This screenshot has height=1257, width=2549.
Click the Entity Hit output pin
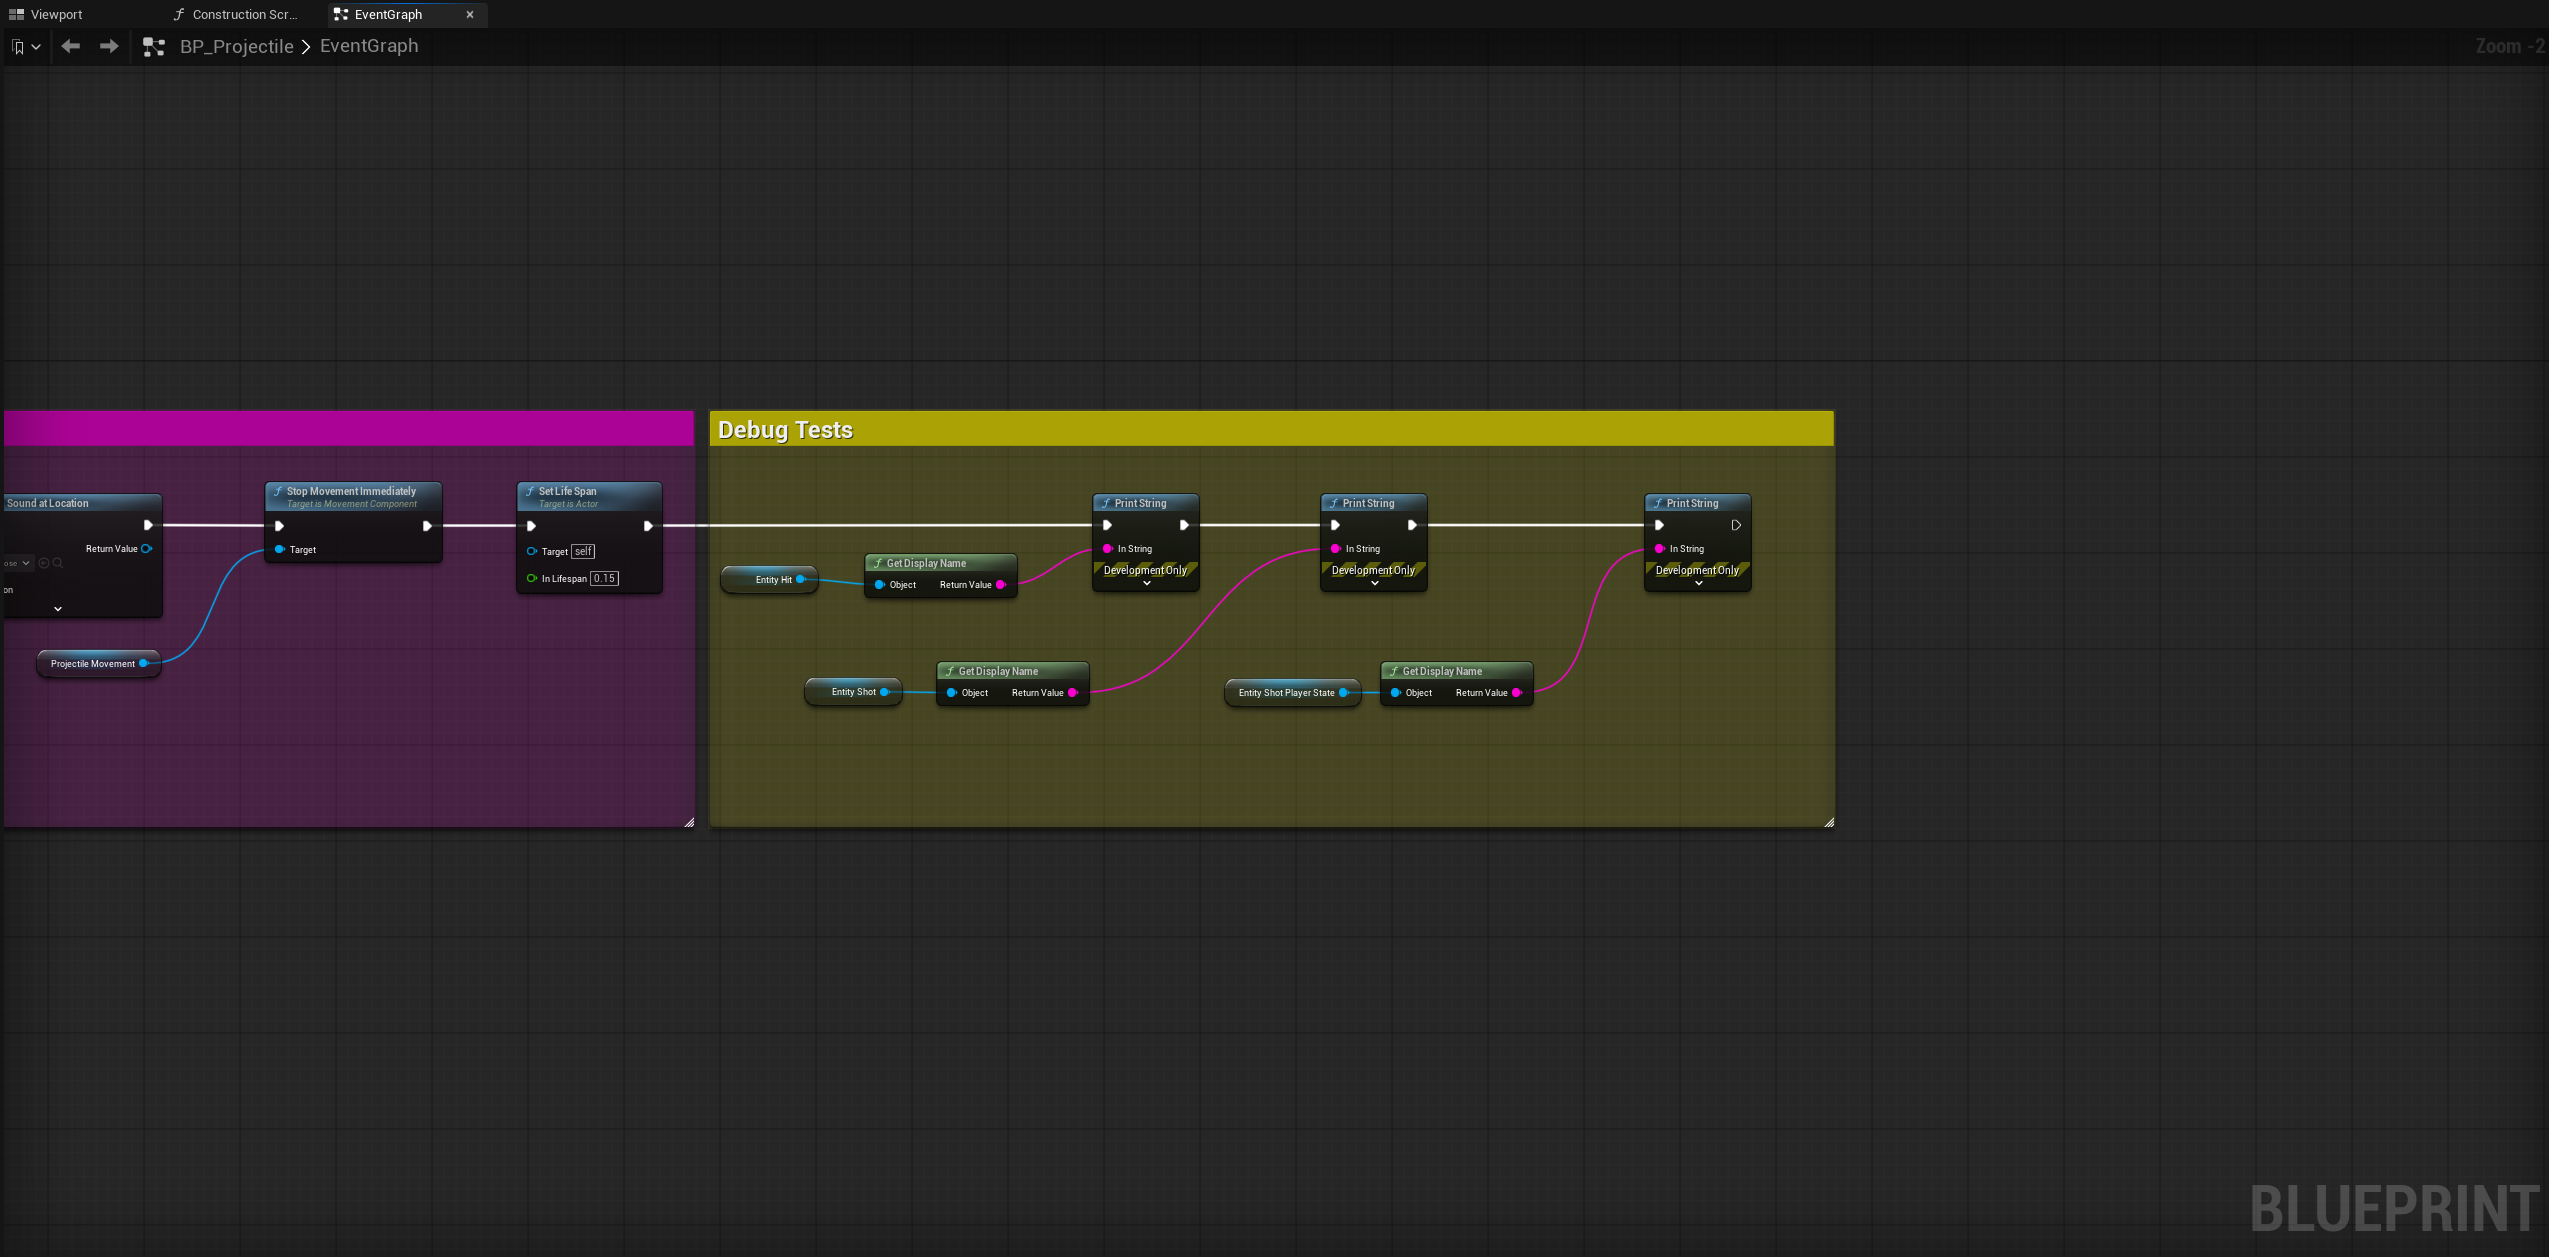pyautogui.click(x=800, y=579)
